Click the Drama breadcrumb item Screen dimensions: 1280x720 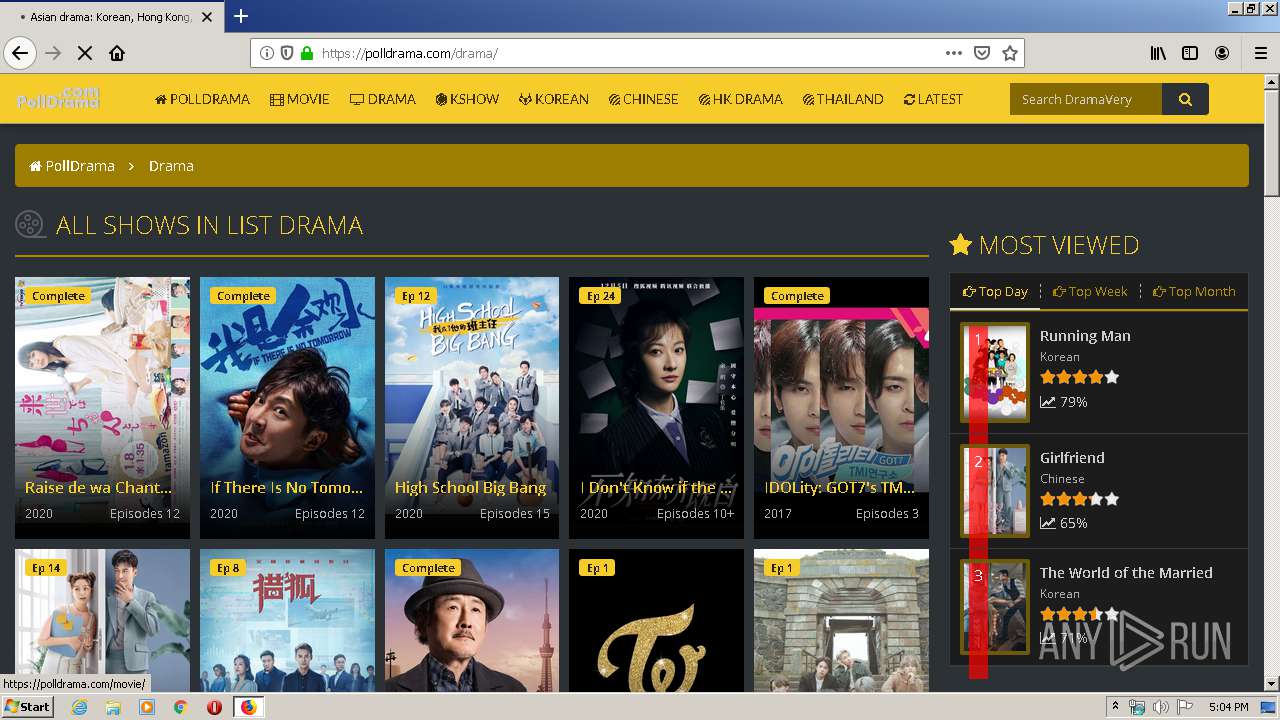tap(171, 166)
